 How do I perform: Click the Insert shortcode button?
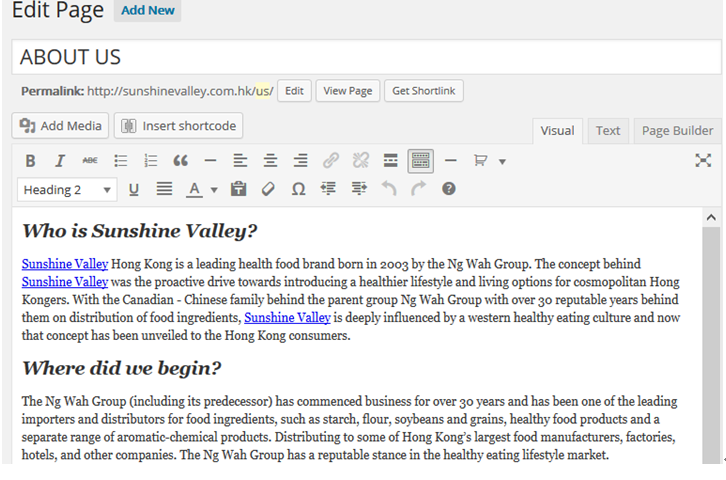(178, 125)
